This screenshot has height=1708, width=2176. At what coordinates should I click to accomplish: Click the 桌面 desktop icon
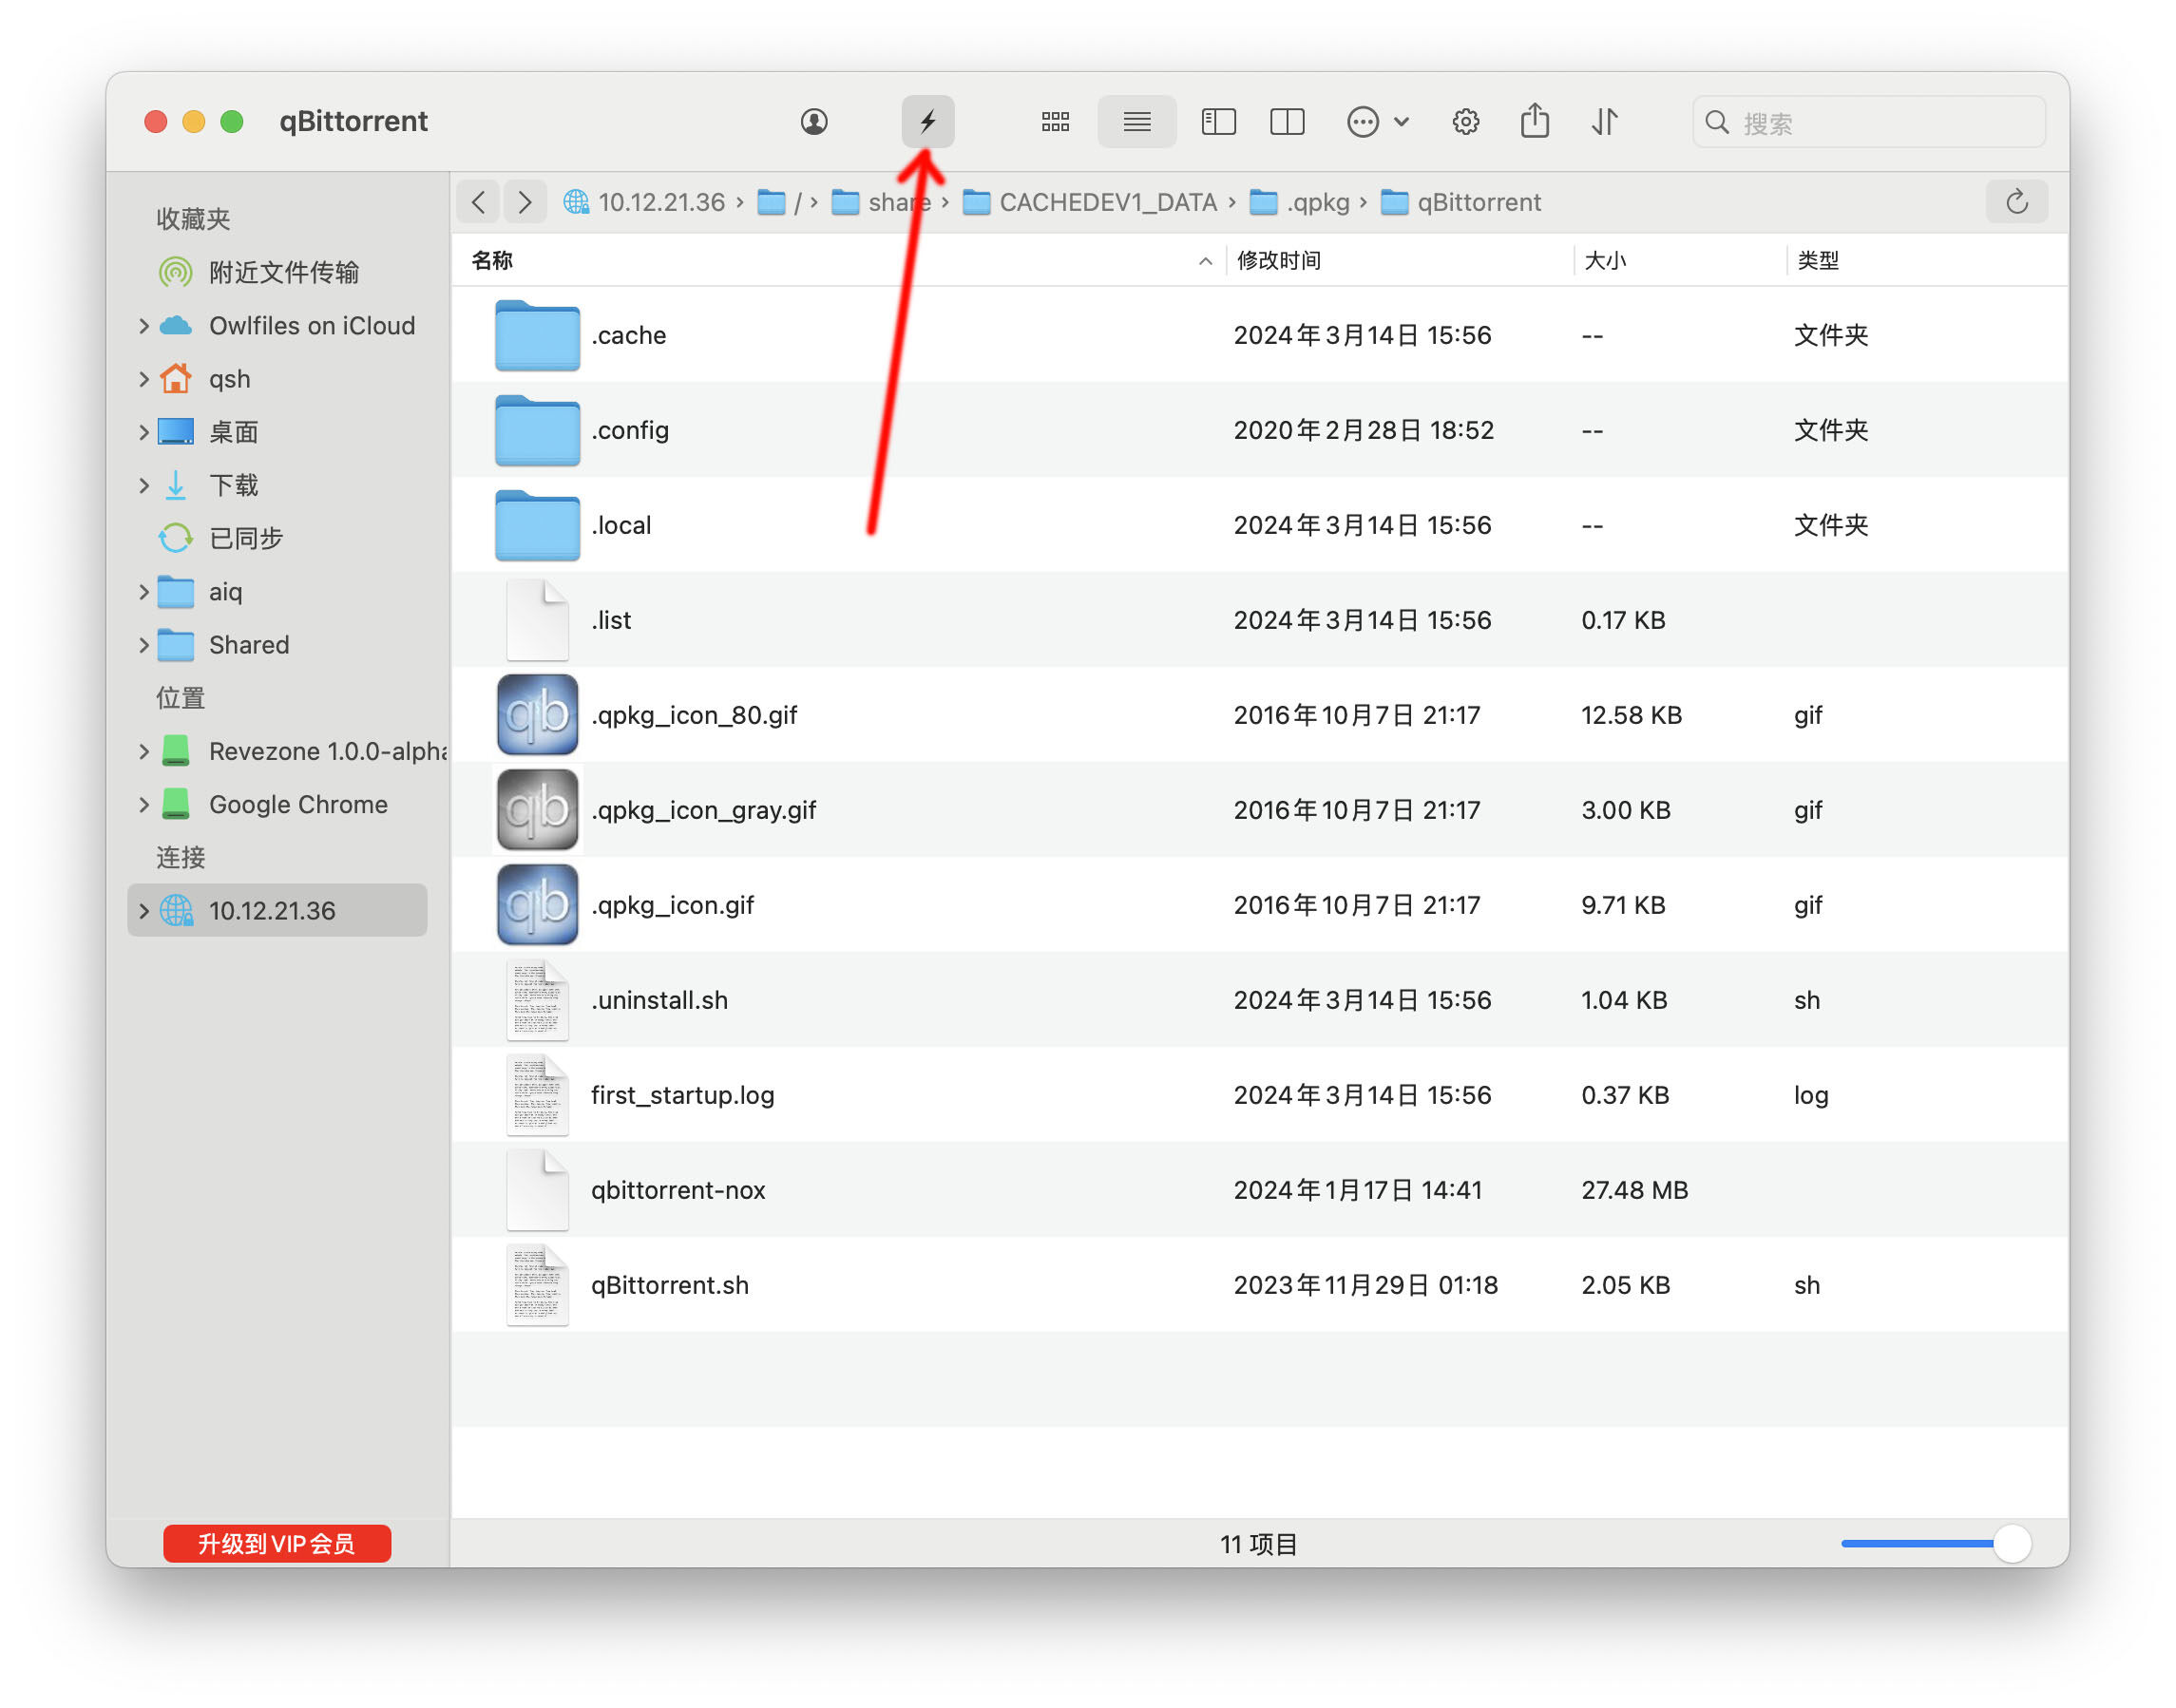coord(176,432)
